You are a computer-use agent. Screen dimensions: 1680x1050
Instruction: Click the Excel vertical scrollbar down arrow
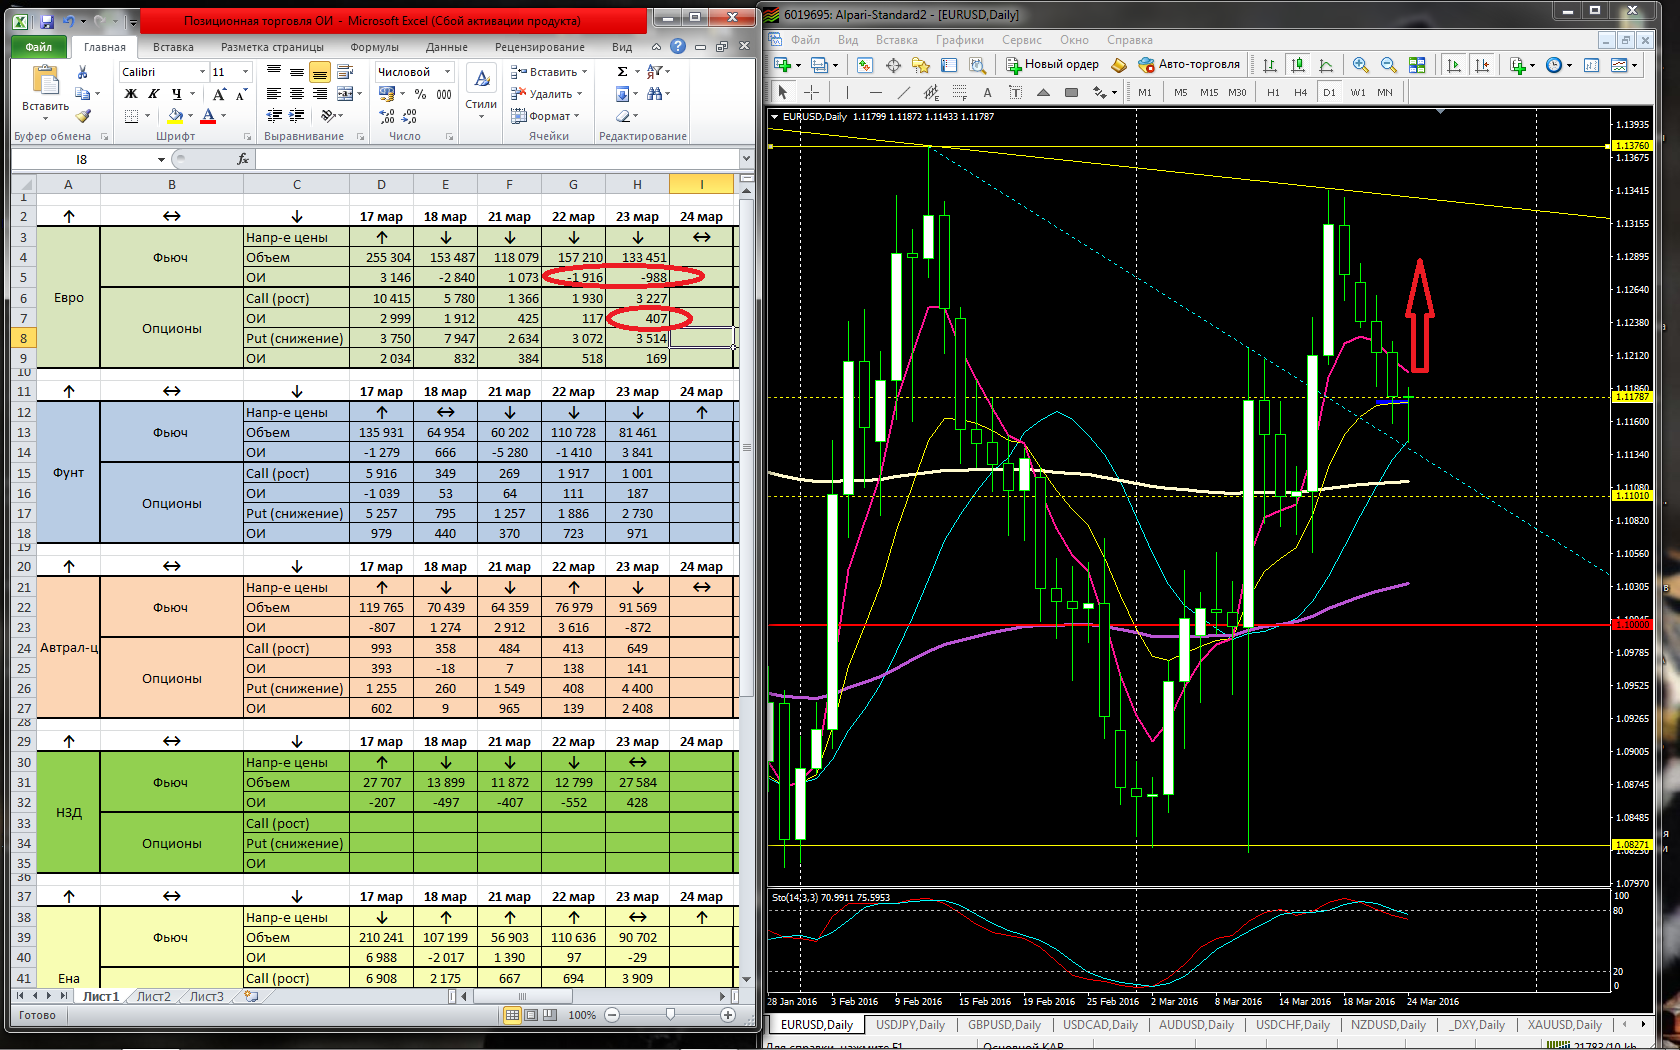746,980
